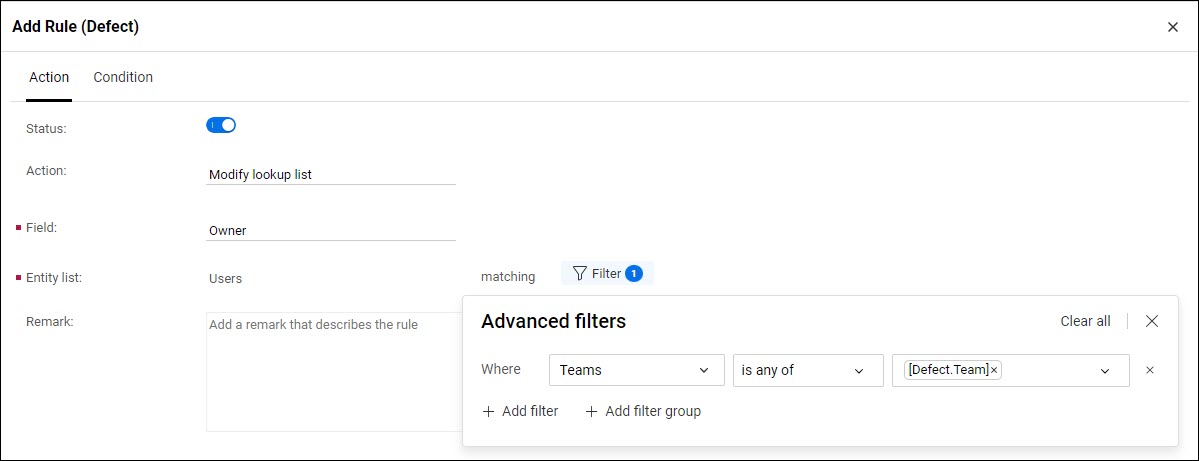Screen dimensions: 1199x461
Task: Close the Add Rule dialog
Action: (x=1172, y=27)
